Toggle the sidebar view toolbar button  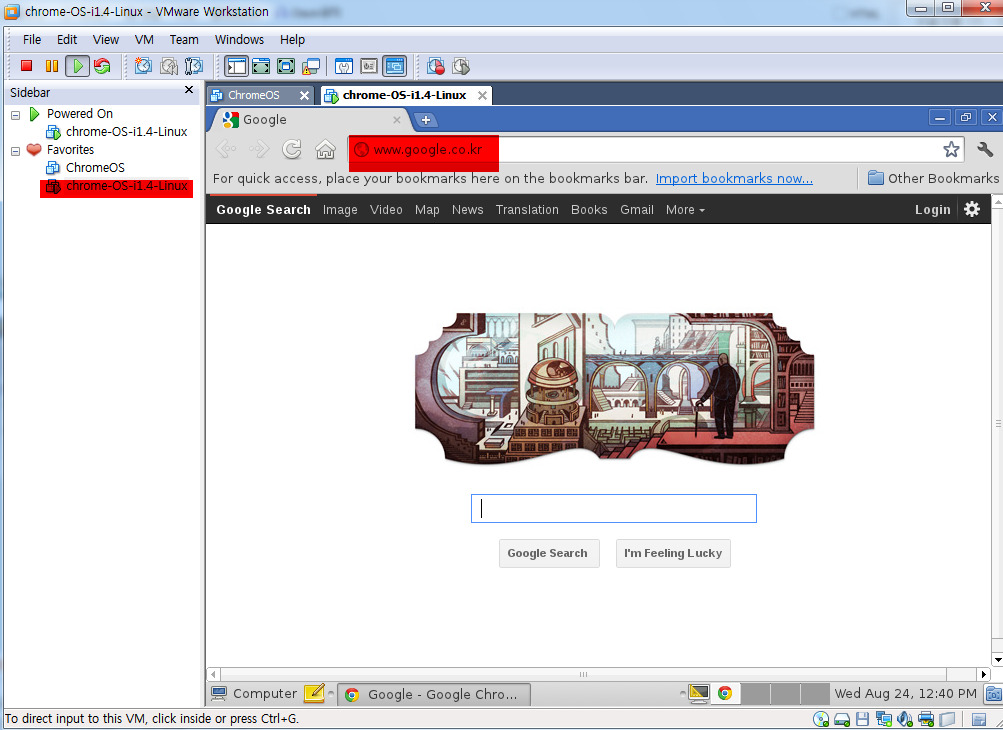click(x=236, y=66)
